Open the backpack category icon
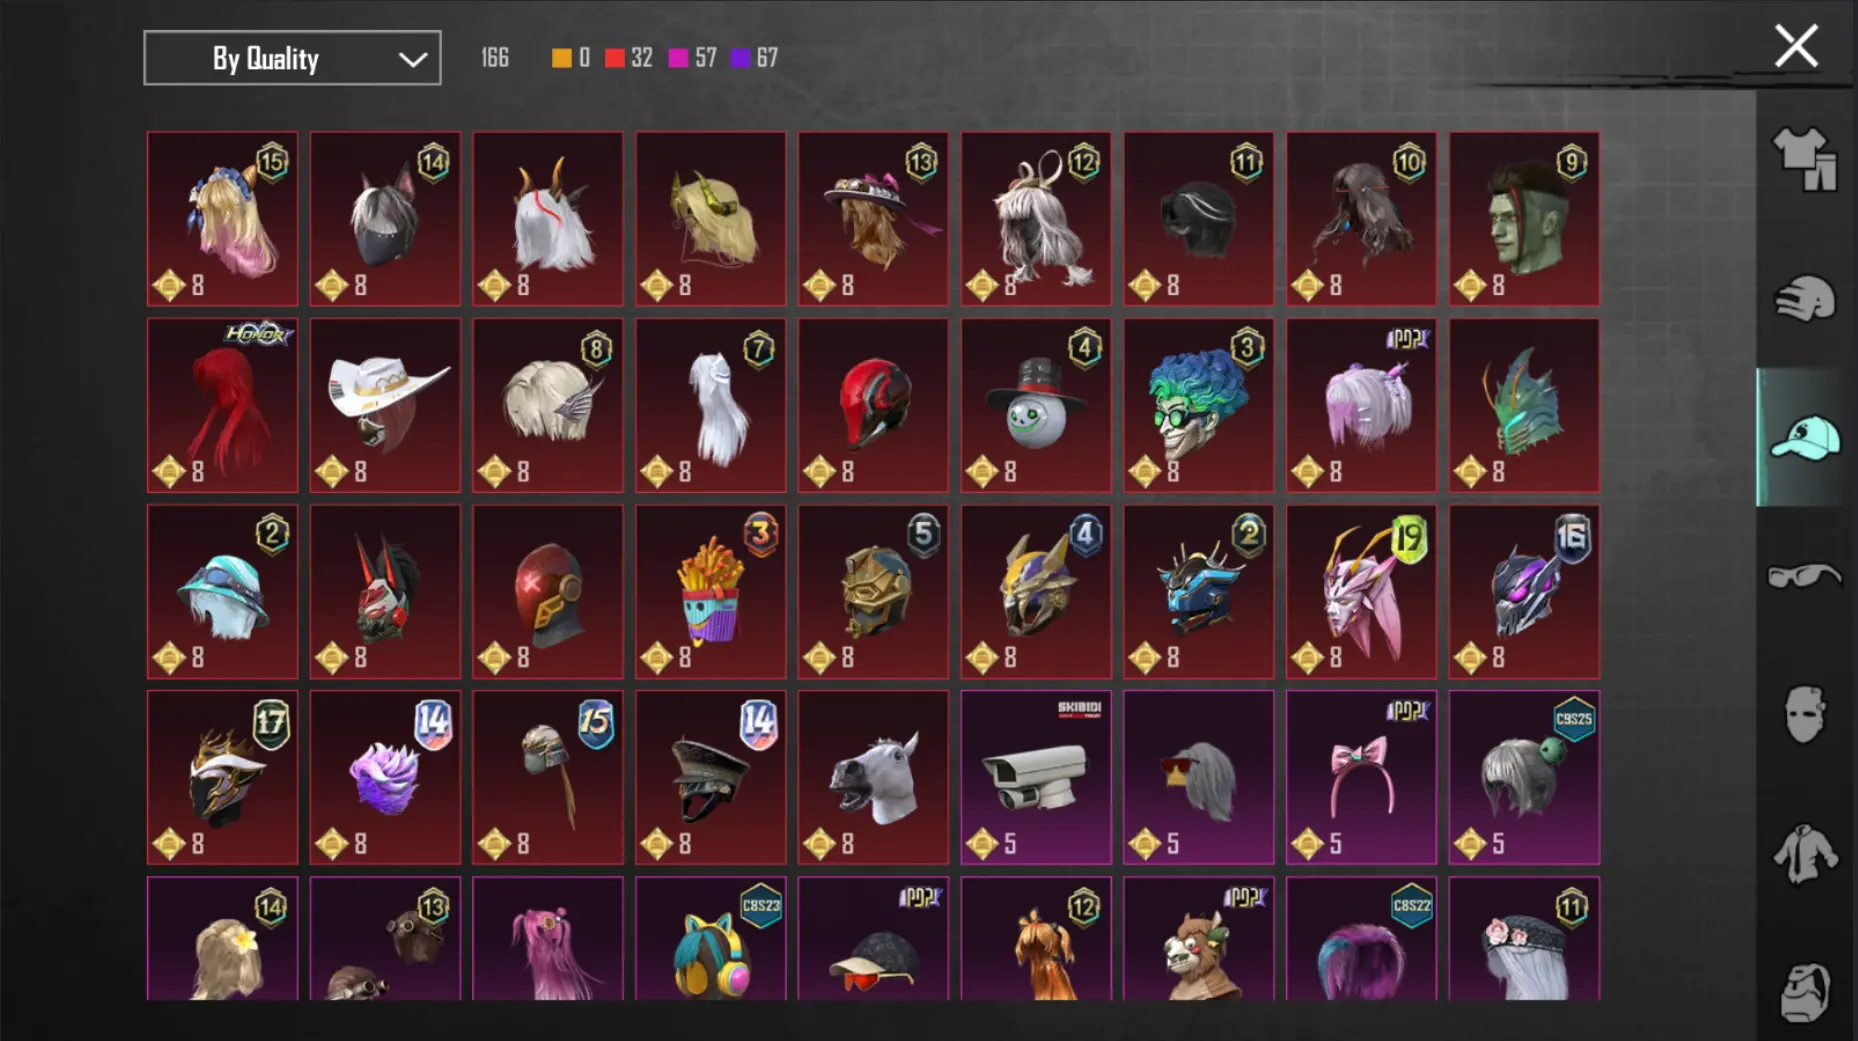This screenshot has width=1858, height=1041. click(1805, 991)
